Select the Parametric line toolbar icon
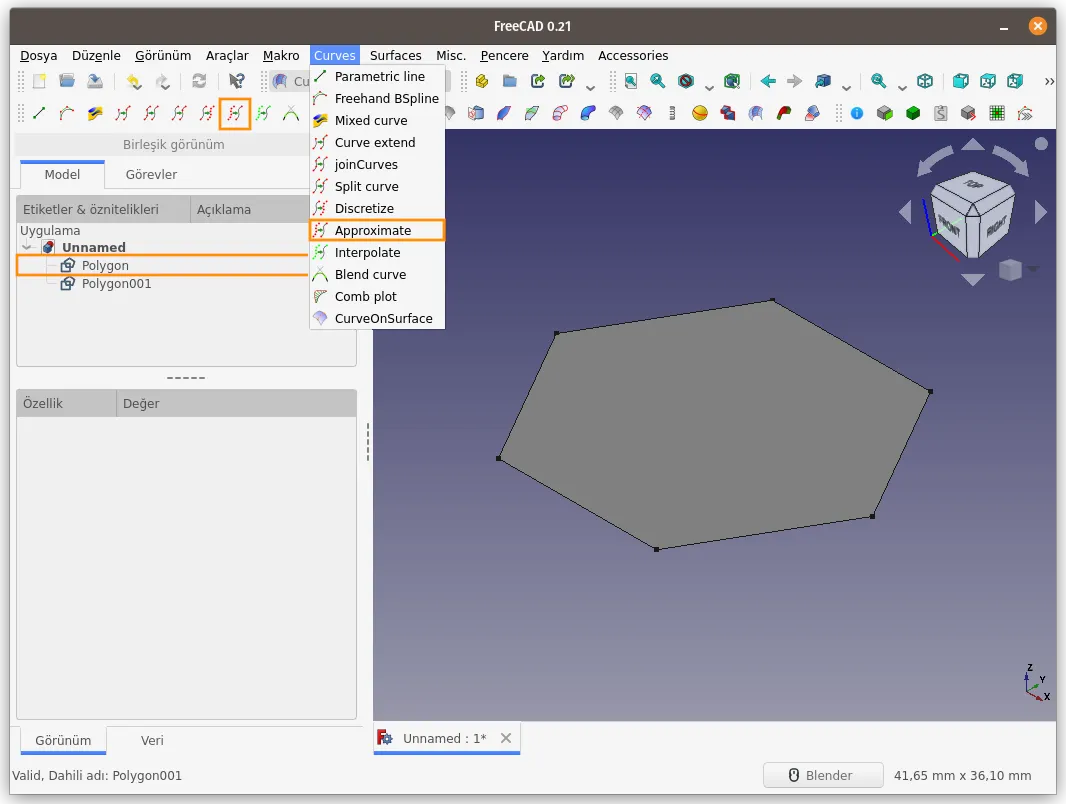Screen dimensions: 1066x804 39,113
